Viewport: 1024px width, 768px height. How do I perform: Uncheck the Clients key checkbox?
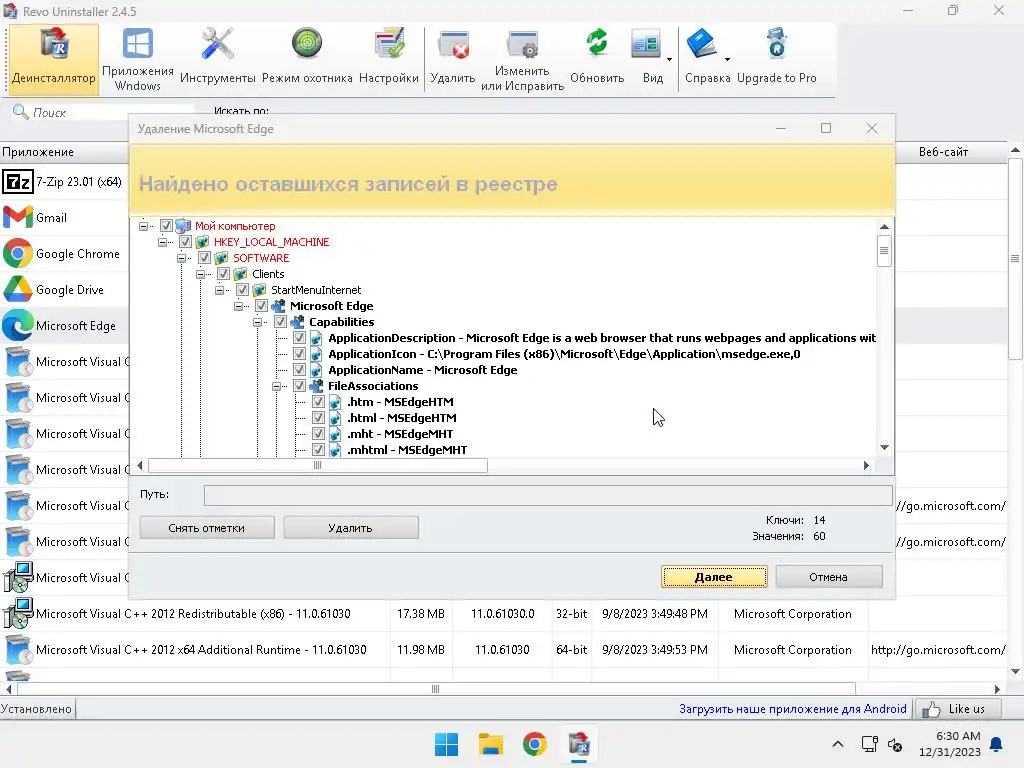point(223,274)
